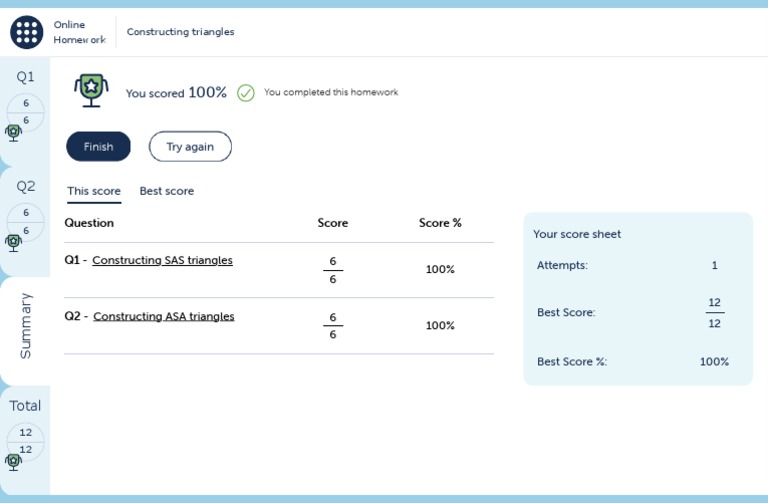Click the Q2 6/6 score circle
This screenshot has width=768, height=503.
pyautogui.click(x=26, y=221)
